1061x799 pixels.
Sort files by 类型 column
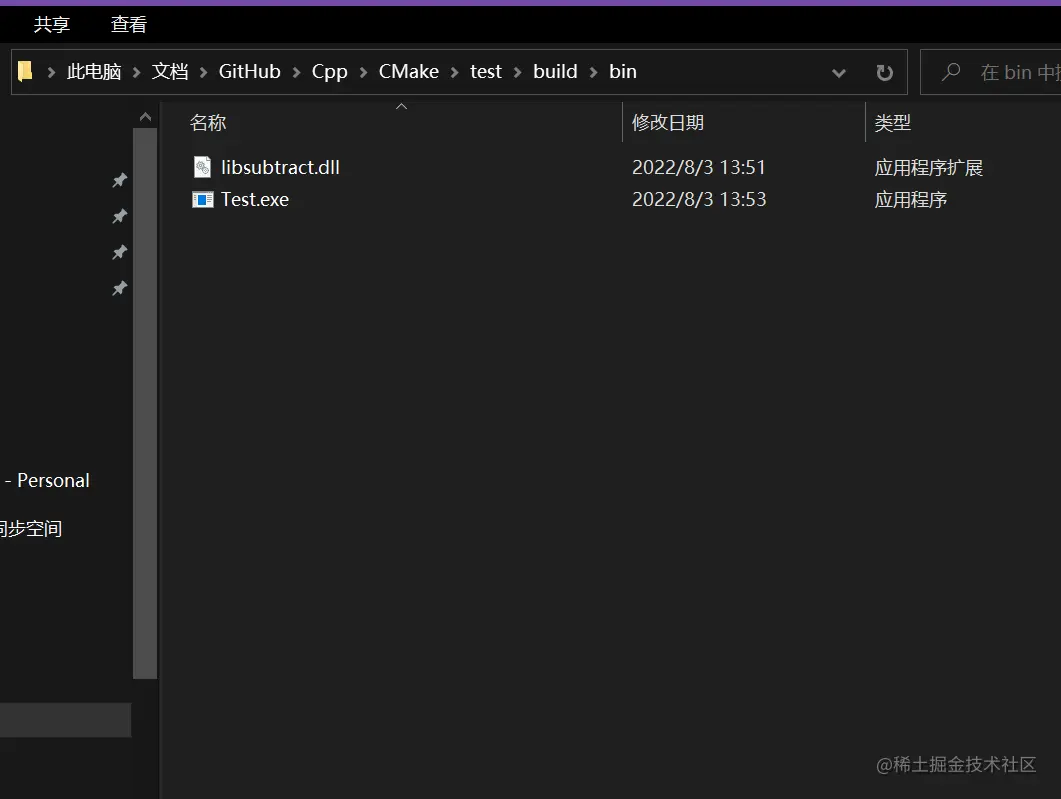[x=892, y=122]
